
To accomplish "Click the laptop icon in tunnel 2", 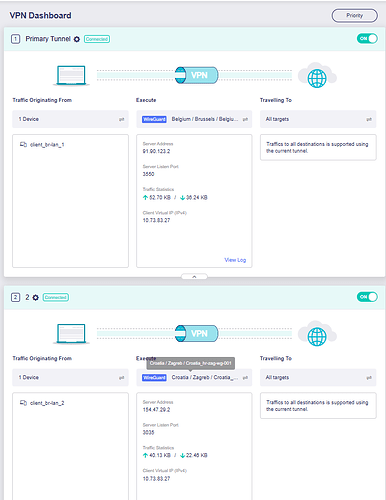I will pyautogui.click(x=71, y=334).
